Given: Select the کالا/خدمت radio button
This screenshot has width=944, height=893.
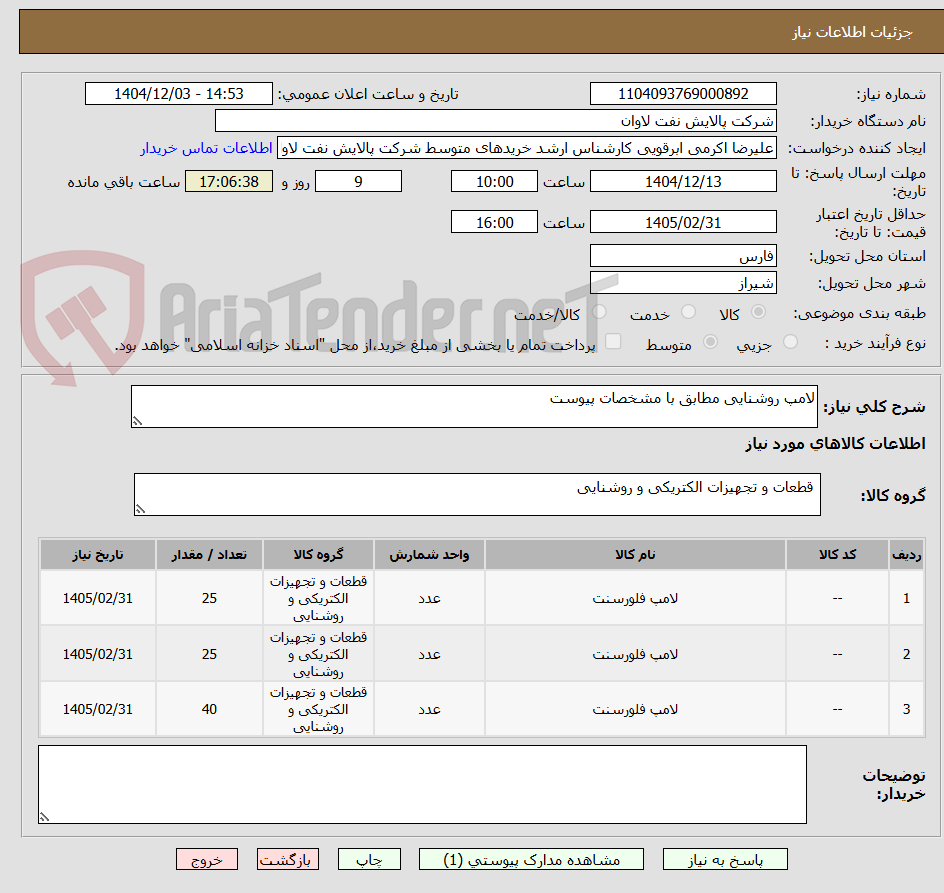Looking at the screenshot, I should pyautogui.click(x=599, y=312).
